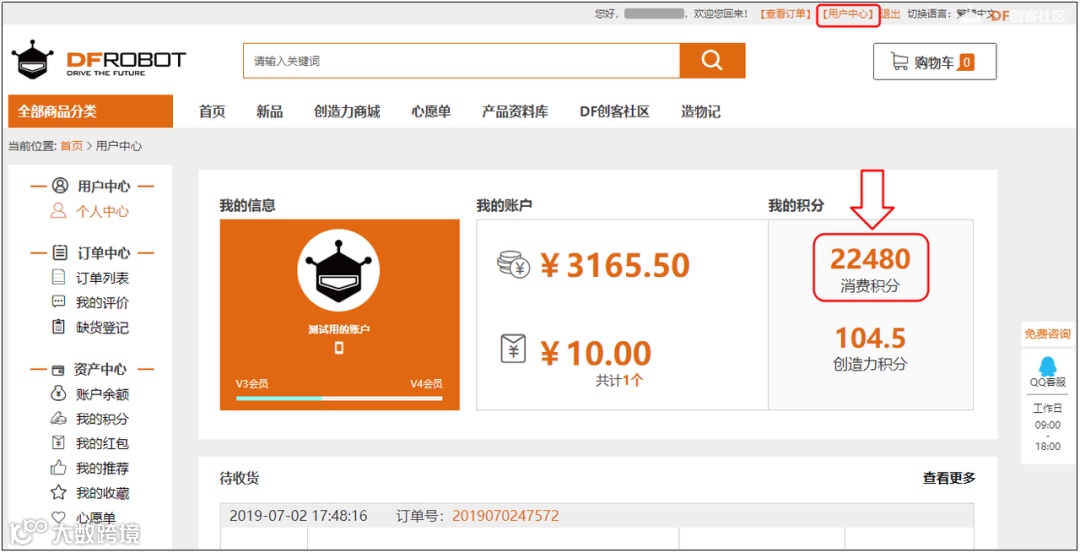1080x553 pixels.
Task: Click the QQ客服 penguin icon
Action: (1047, 366)
